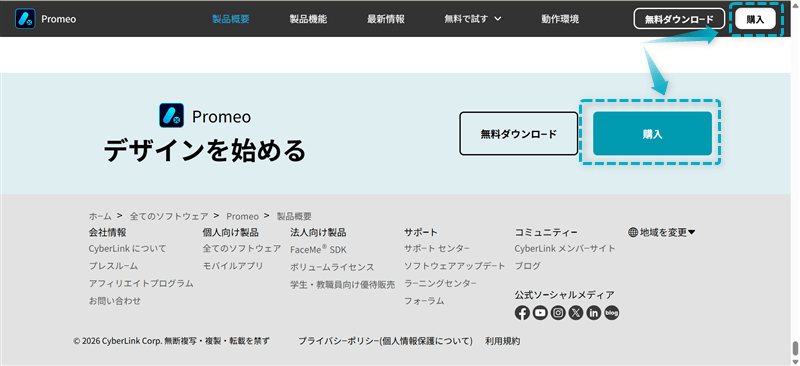Click the vertical scrollbar thumb

pos(795,348)
